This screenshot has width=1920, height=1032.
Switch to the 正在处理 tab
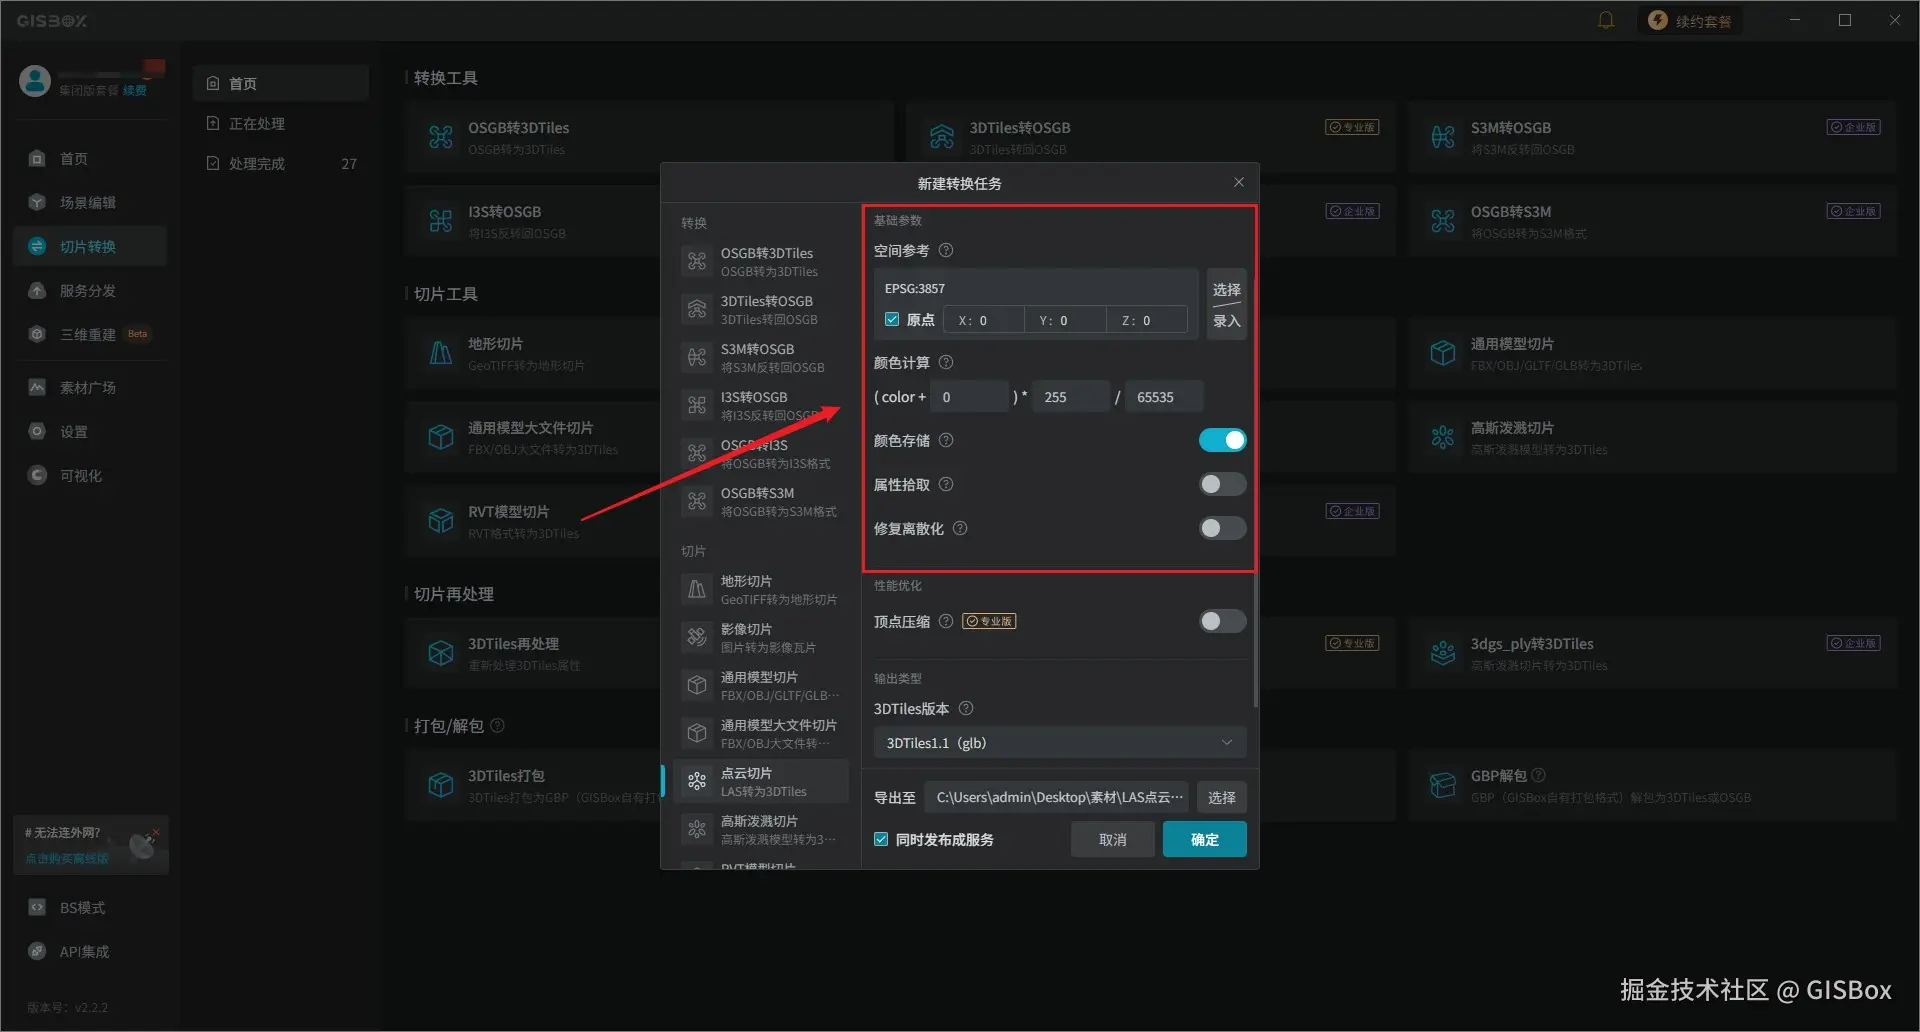pyautogui.click(x=280, y=123)
